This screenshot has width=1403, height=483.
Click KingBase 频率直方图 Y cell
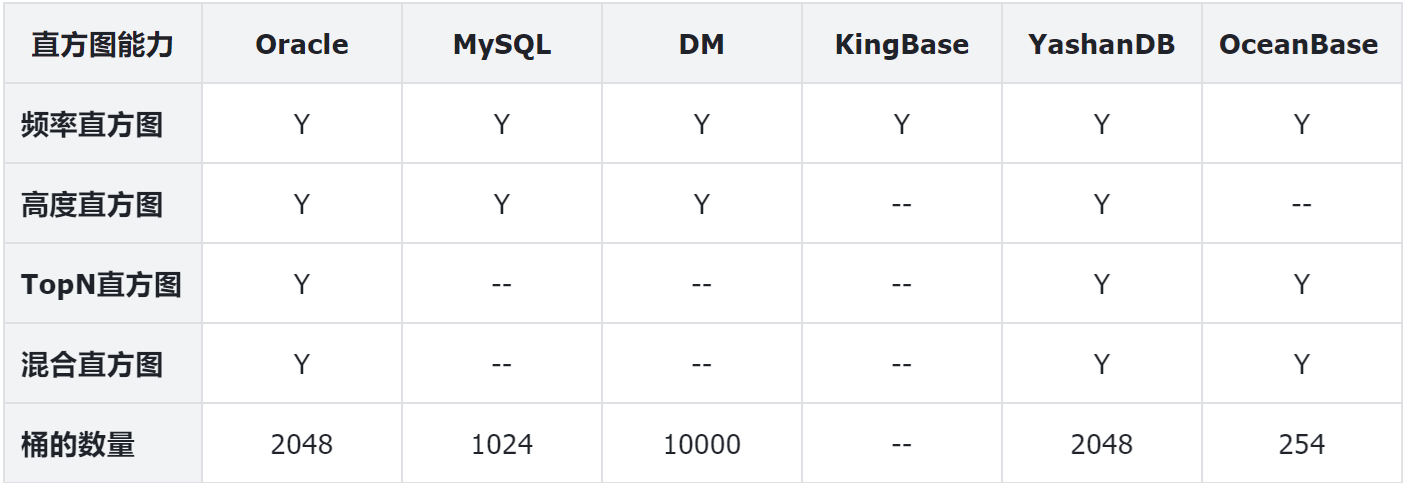coord(901,125)
